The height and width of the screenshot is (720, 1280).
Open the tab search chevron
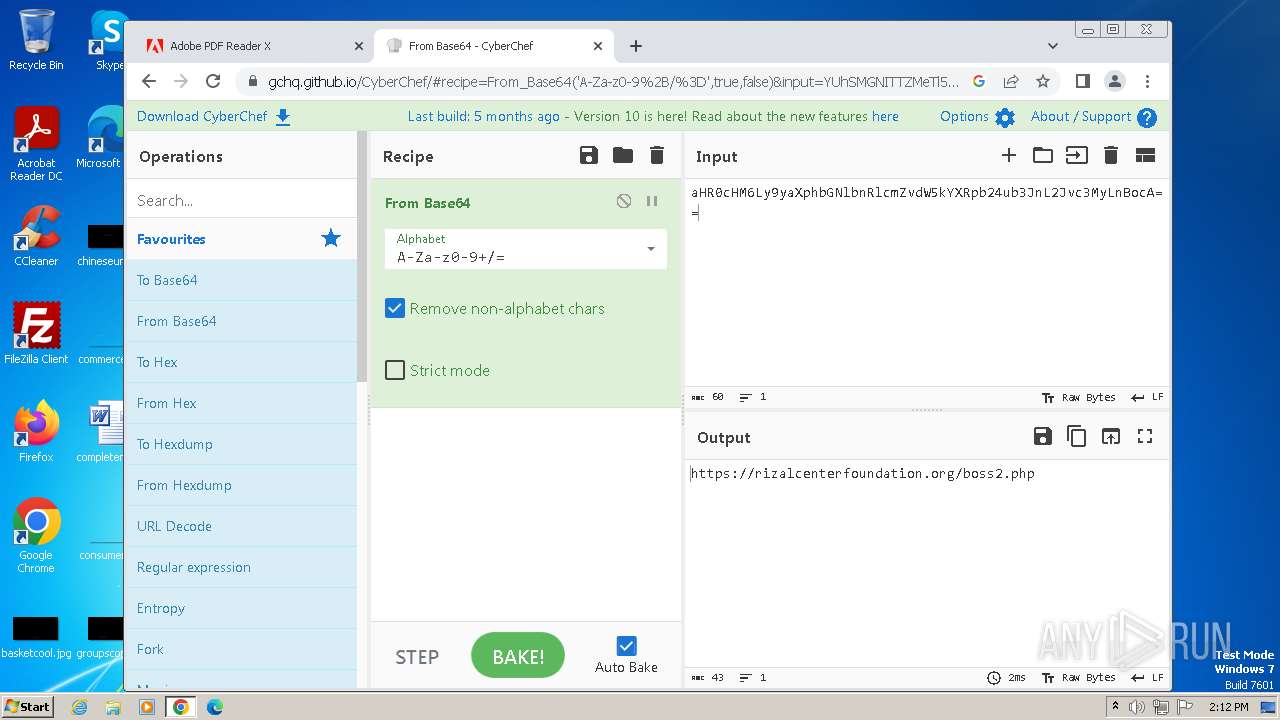[x=1052, y=45]
